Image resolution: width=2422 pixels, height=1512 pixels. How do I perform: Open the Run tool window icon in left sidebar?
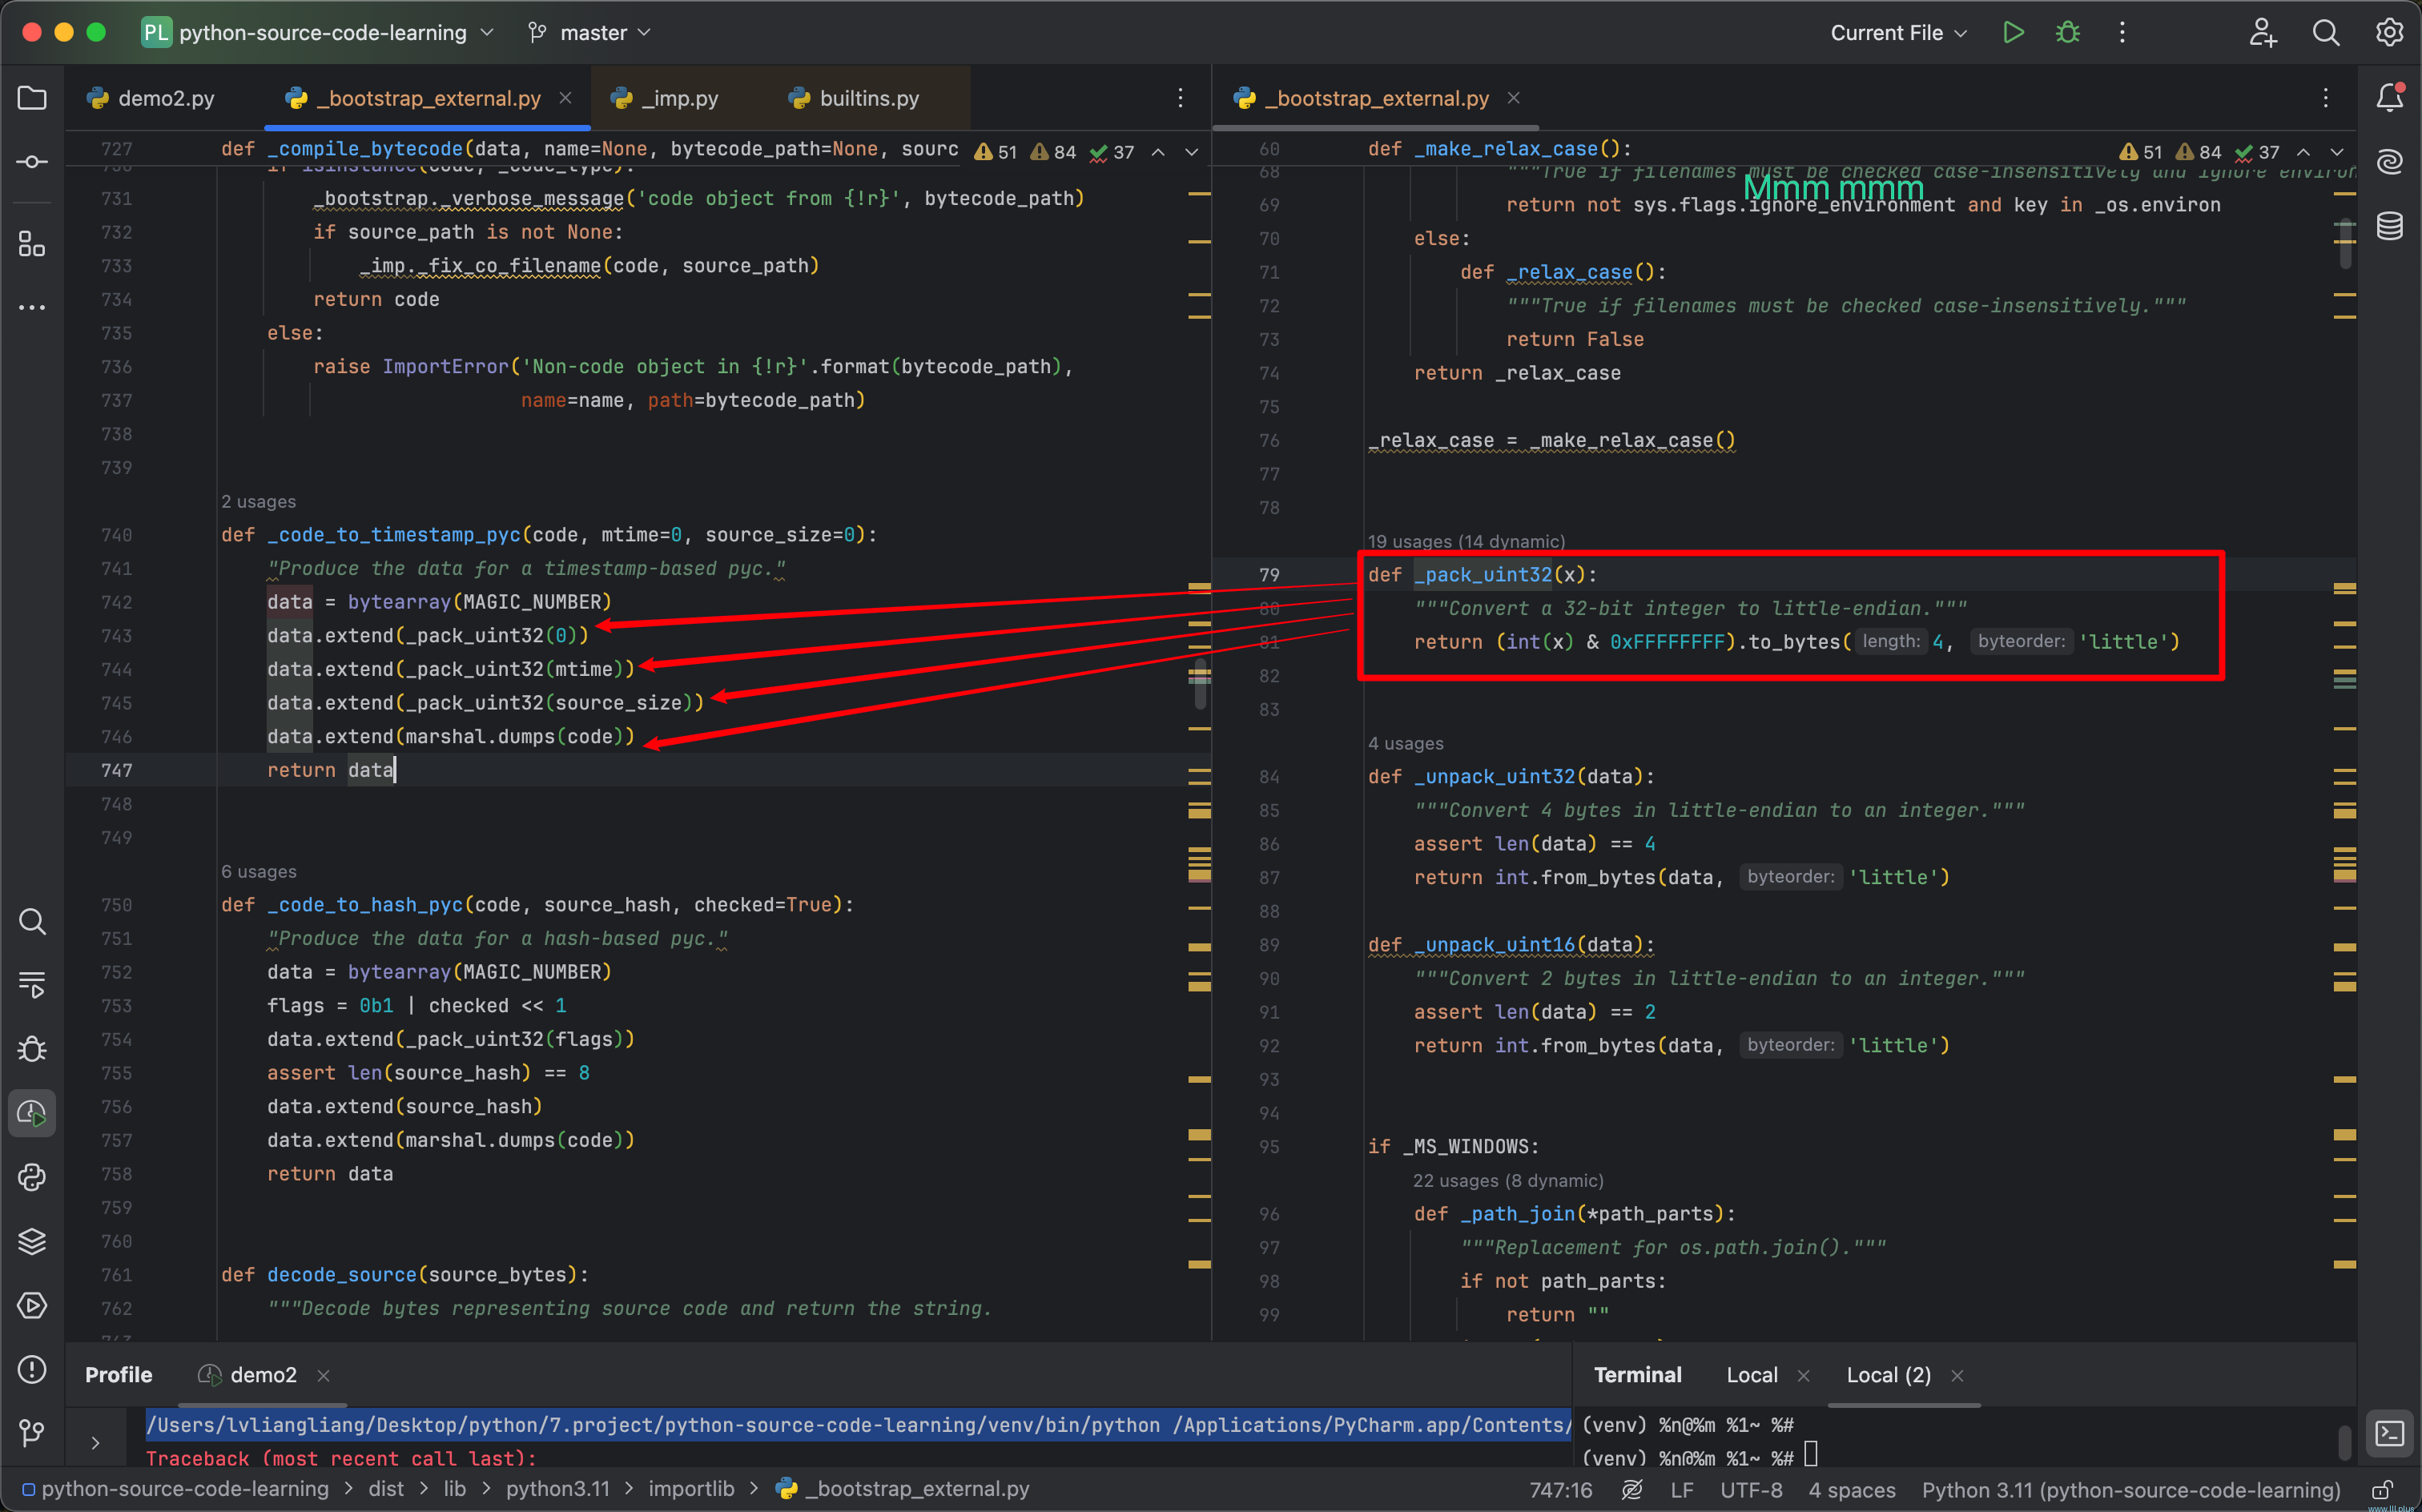pos(32,985)
